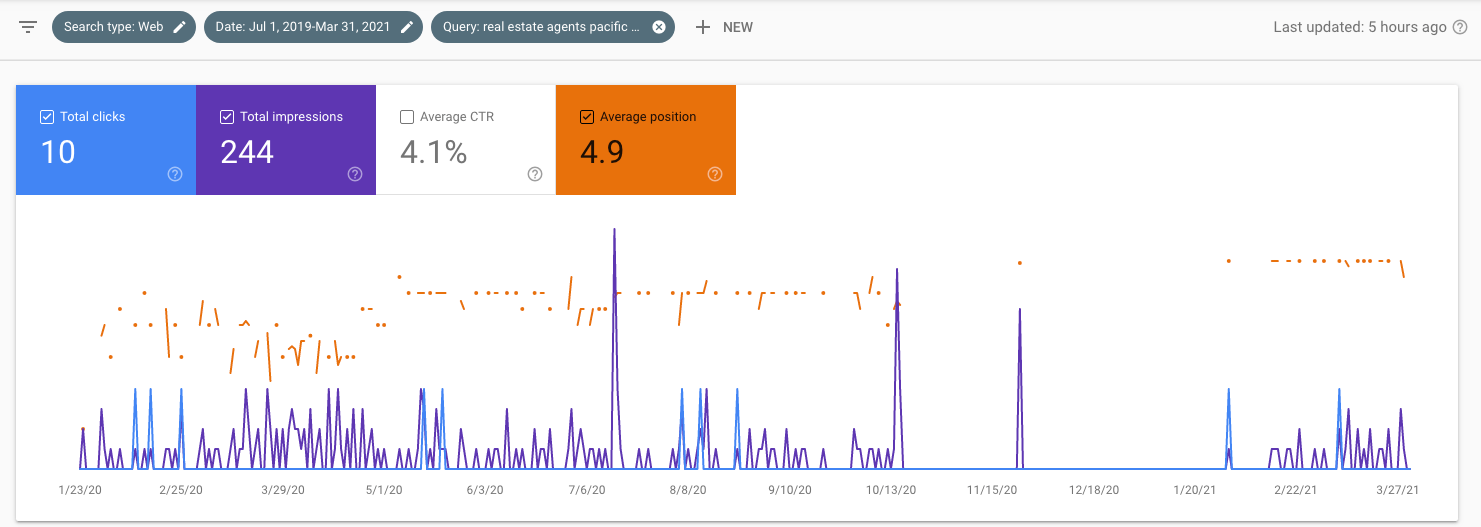
Task: Open help icon on Average CTR card
Action: tap(535, 174)
